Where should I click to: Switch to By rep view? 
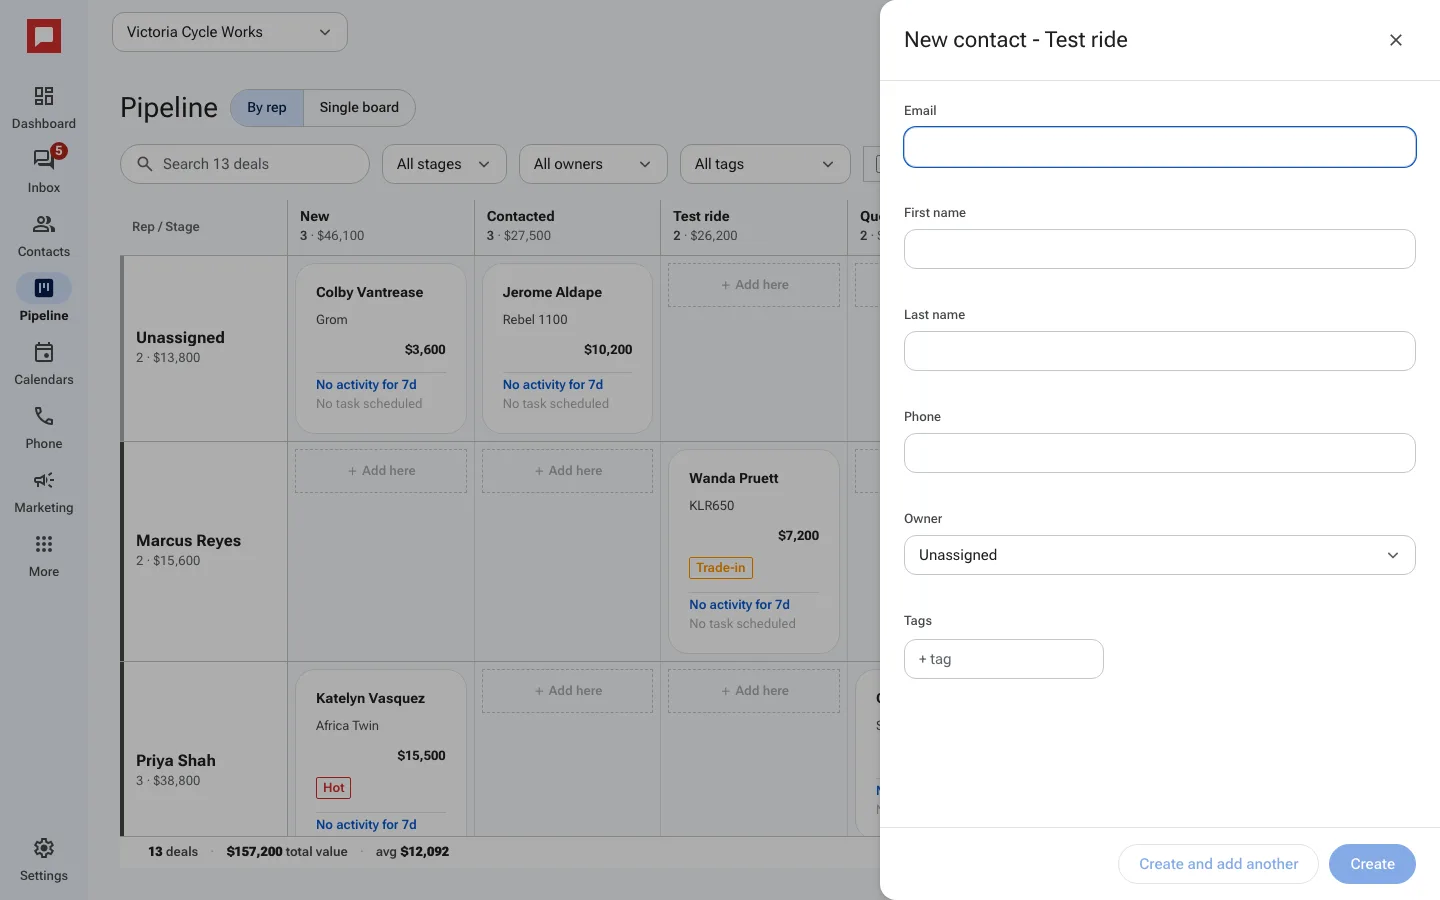click(x=267, y=108)
